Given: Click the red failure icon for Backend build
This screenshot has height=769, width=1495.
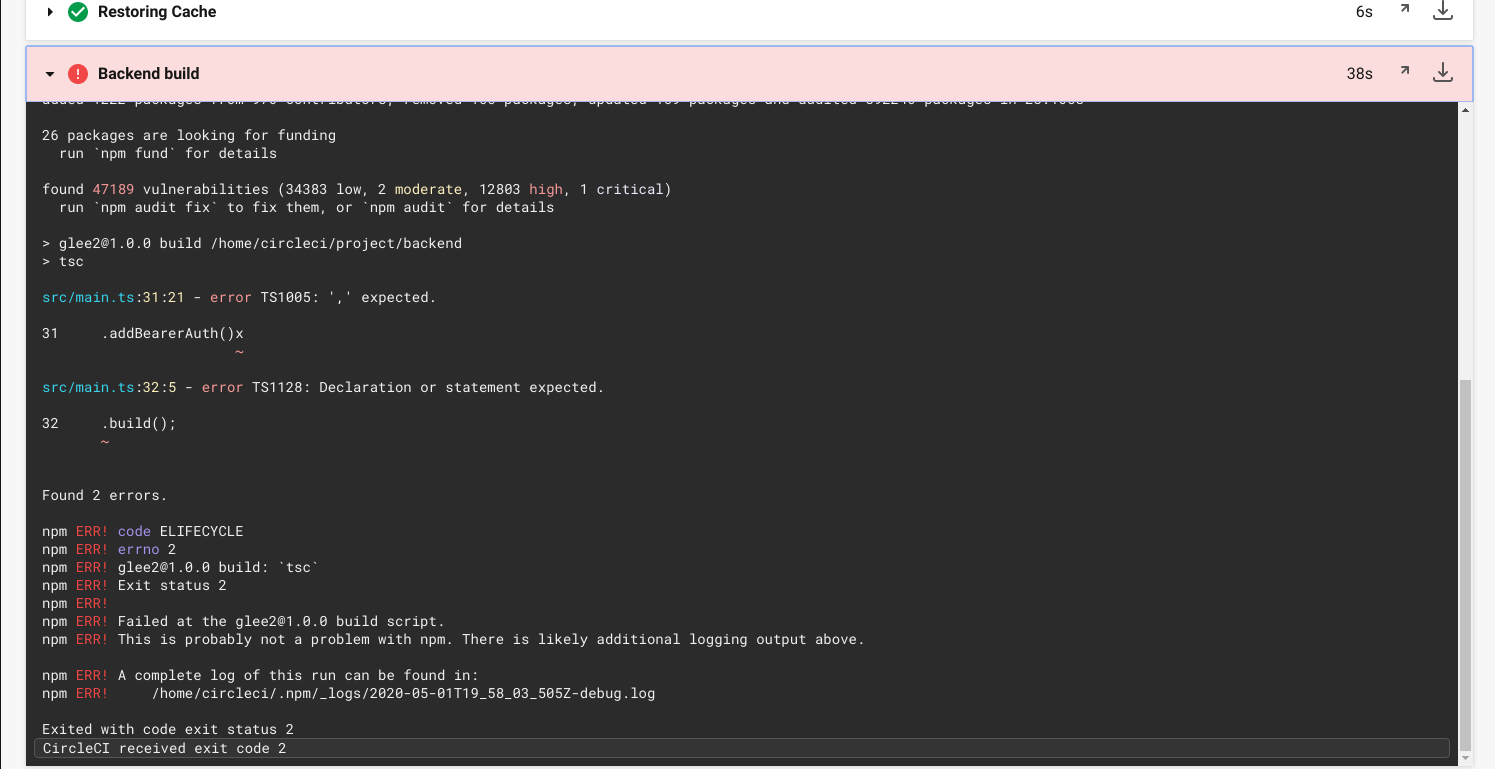Looking at the screenshot, I should click(x=77, y=74).
